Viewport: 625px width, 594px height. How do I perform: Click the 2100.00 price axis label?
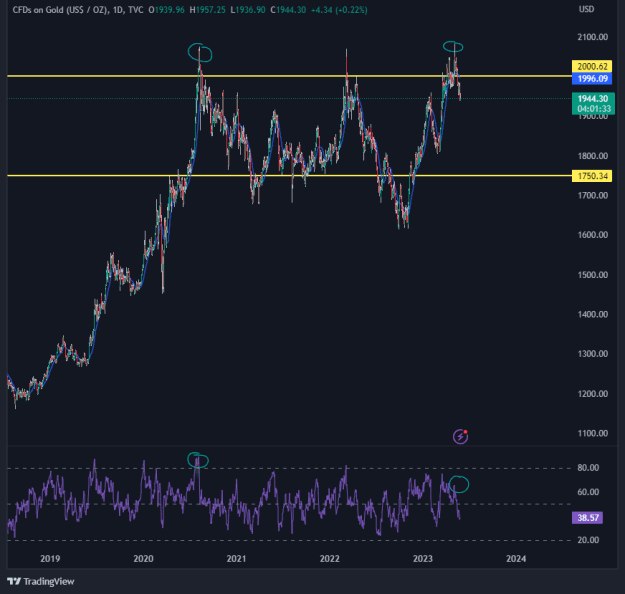point(593,37)
